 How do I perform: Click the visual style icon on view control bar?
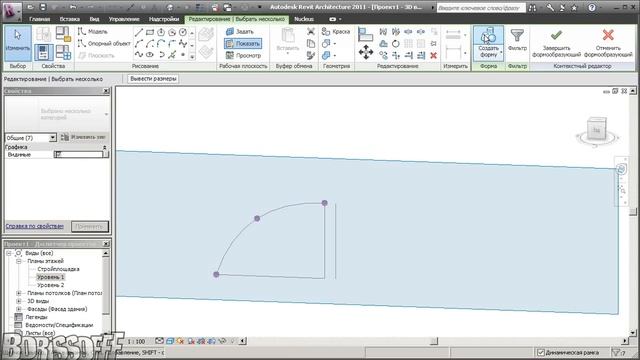(170, 341)
